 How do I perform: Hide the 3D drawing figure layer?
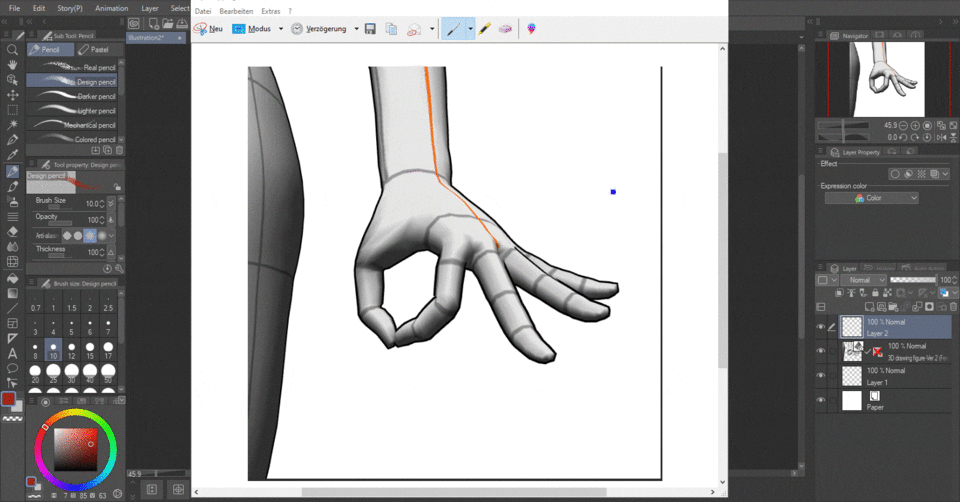(820, 351)
